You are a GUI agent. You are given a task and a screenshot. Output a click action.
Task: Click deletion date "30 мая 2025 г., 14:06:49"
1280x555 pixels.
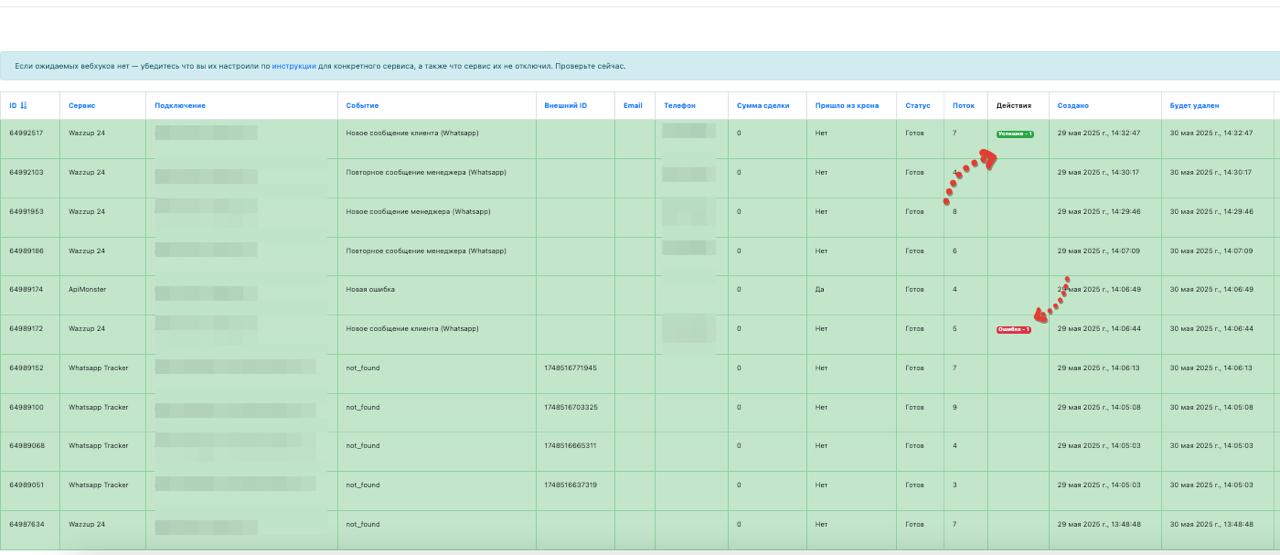pyautogui.click(x=1211, y=289)
